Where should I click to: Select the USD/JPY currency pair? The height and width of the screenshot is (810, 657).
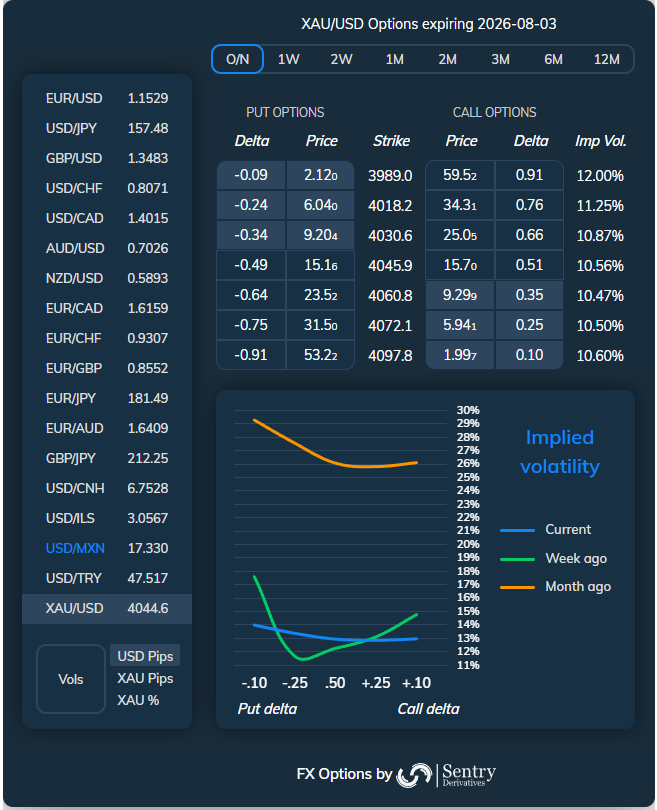click(x=107, y=128)
